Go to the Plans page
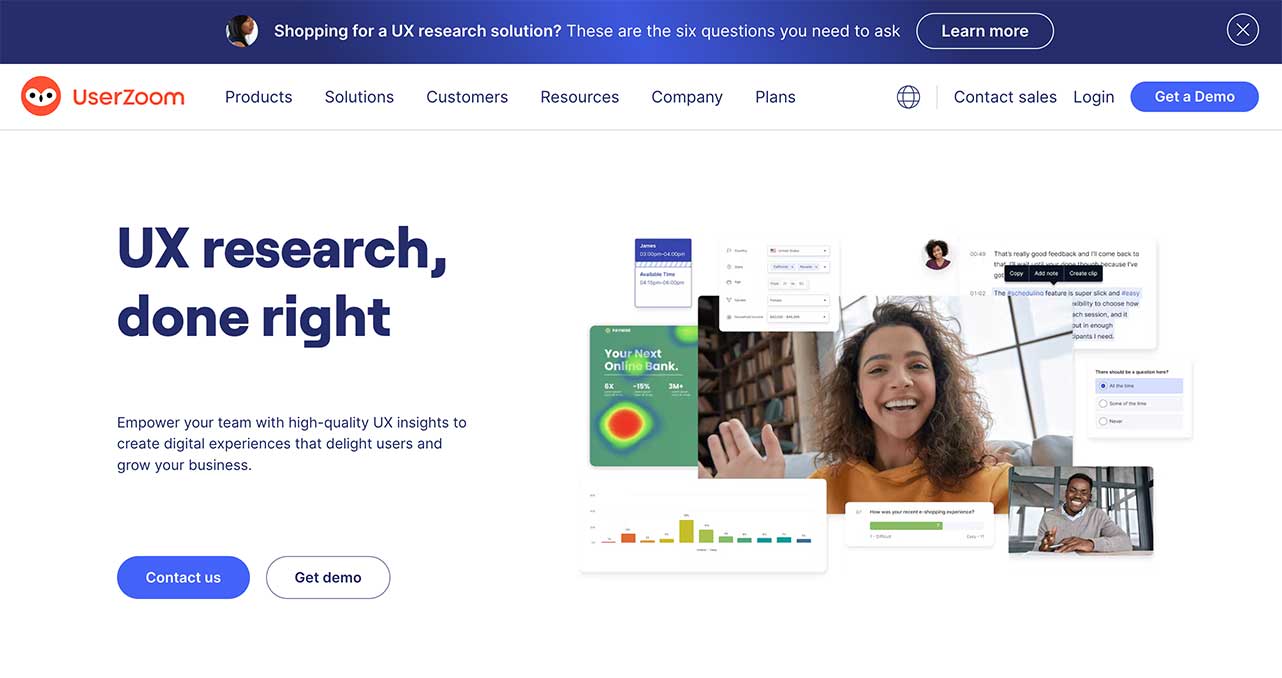This screenshot has height=678, width=1282. pos(775,97)
